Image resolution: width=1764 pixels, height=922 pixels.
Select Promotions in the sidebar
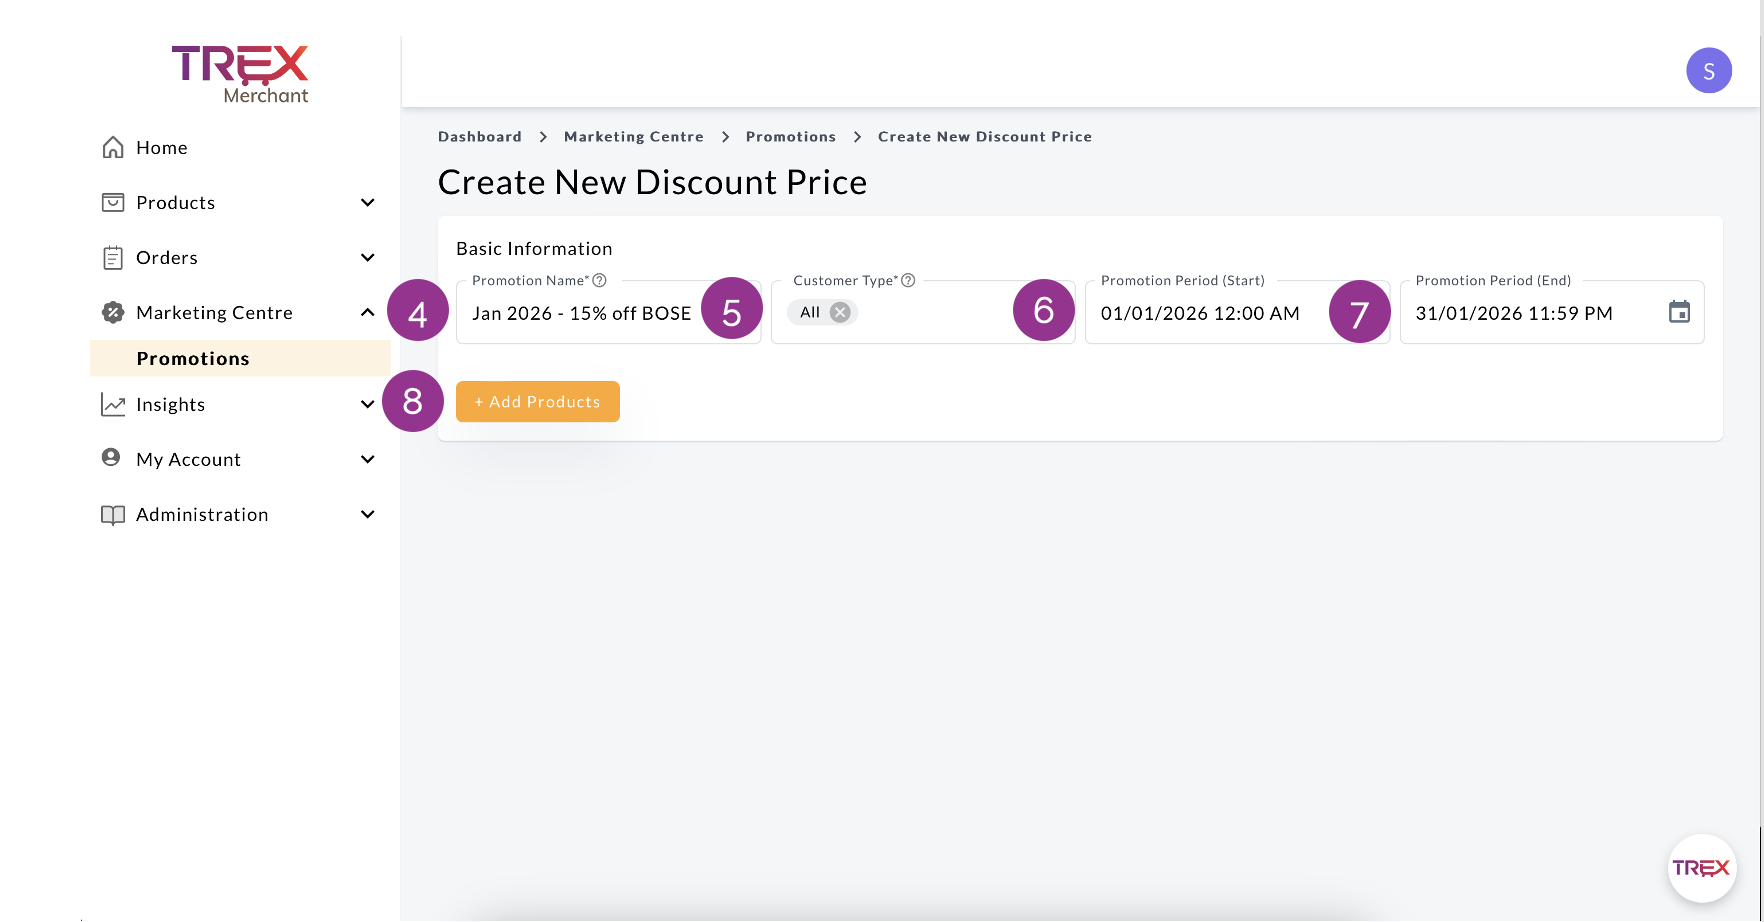[x=193, y=359]
